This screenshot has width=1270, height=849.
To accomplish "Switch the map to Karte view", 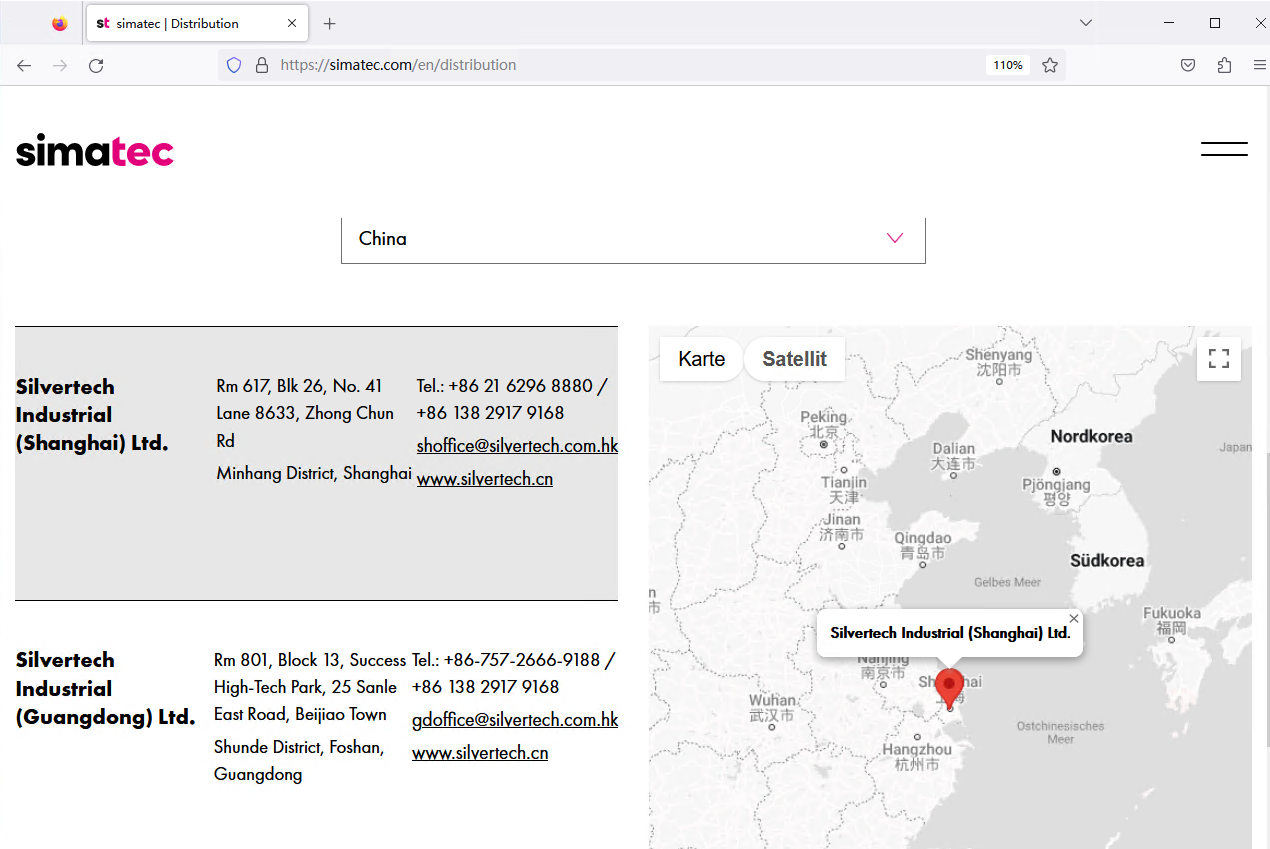I will pyautogui.click(x=701, y=359).
